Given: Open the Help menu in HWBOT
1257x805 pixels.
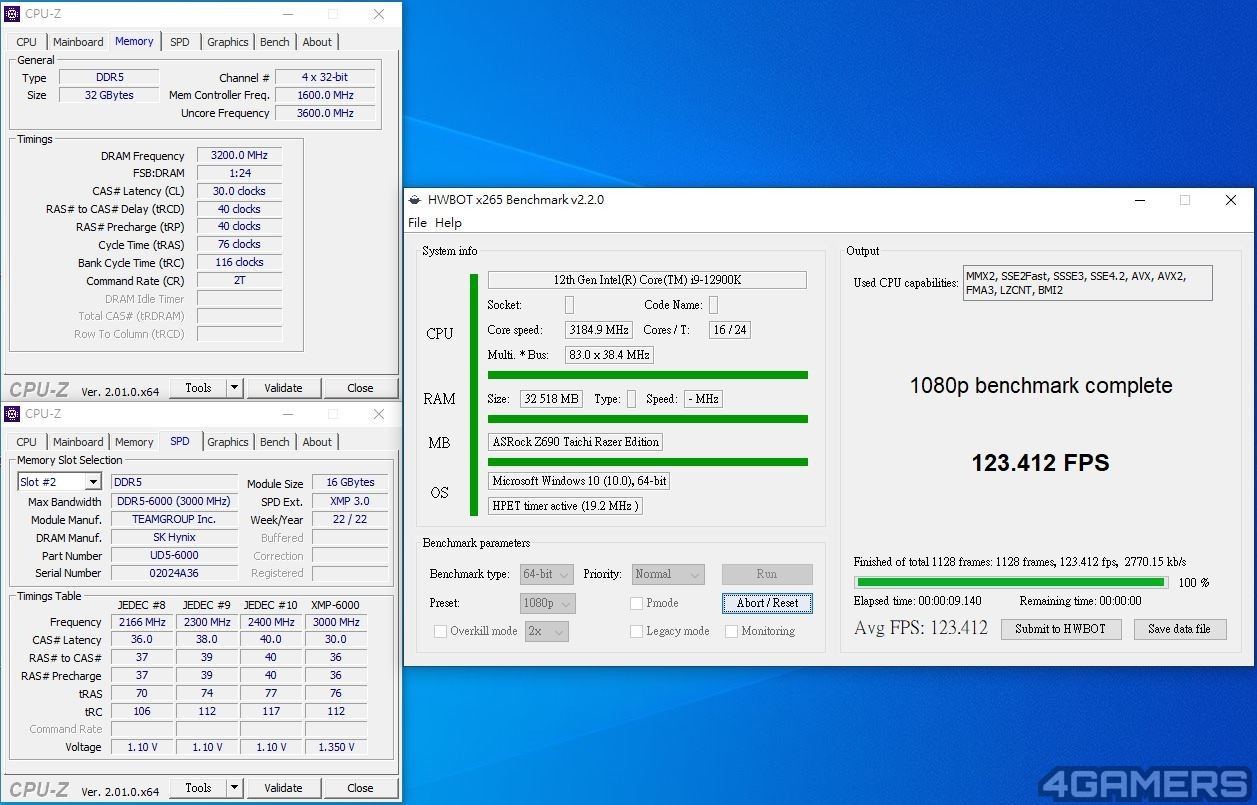Looking at the screenshot, I should [x=448, y=223].
